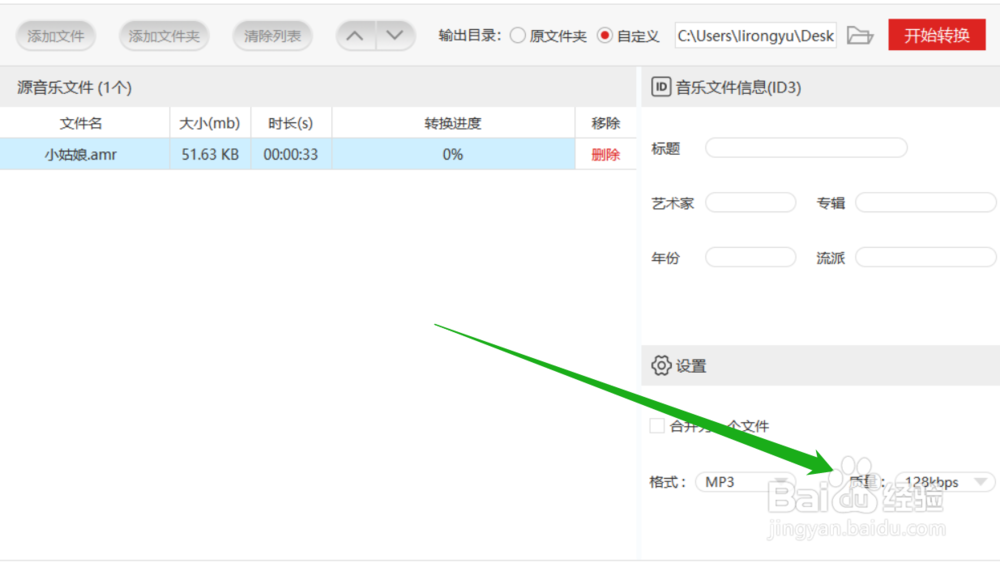Click the ID3 icon beside 音乐文件信息
1000x563 pixels.
click(x=661, y=87)
